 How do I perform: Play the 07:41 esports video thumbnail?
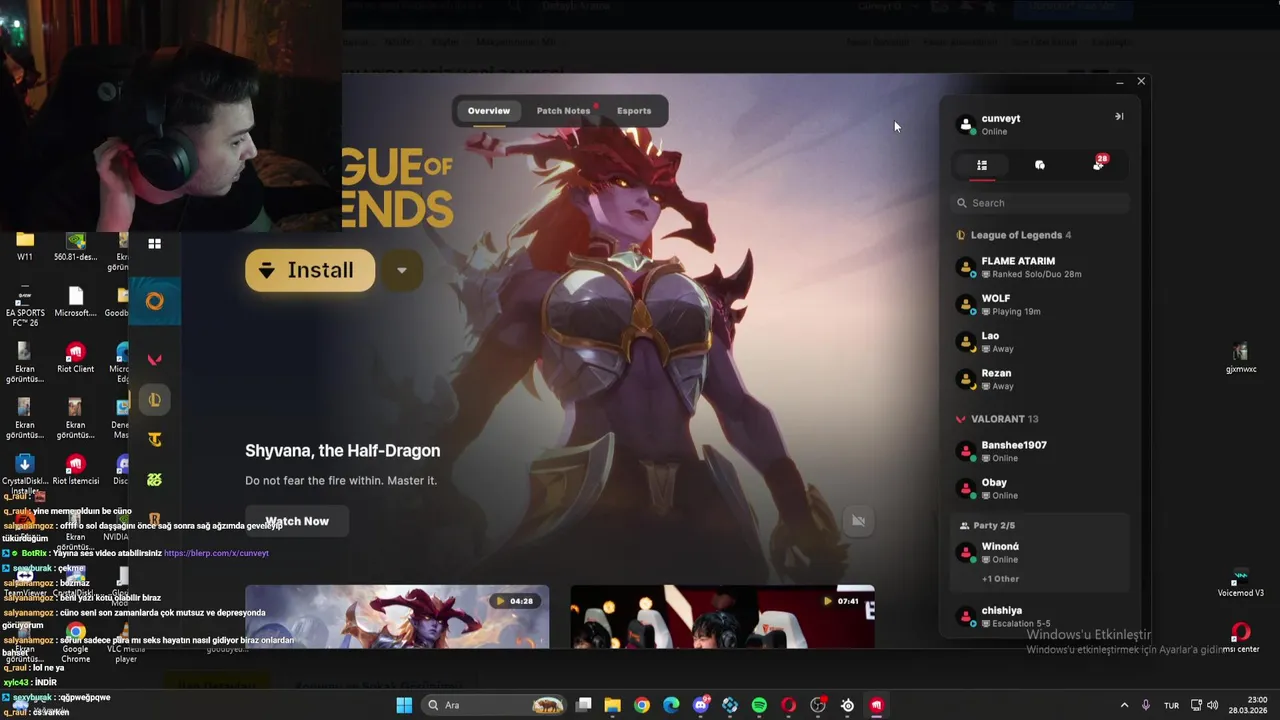coord(722,617)
